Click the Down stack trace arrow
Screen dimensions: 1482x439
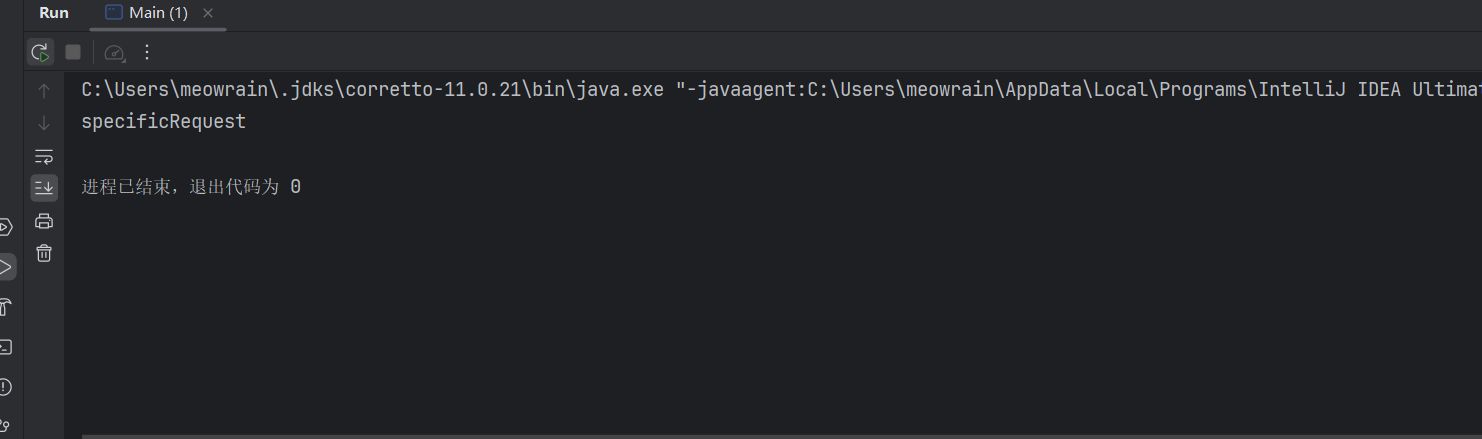click(x=44, y=123)
